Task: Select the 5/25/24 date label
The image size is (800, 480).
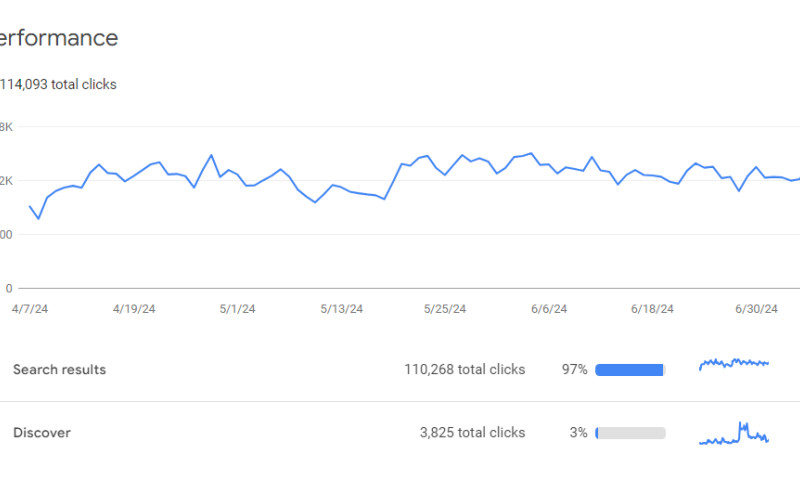Action: [x=445, y=309]
